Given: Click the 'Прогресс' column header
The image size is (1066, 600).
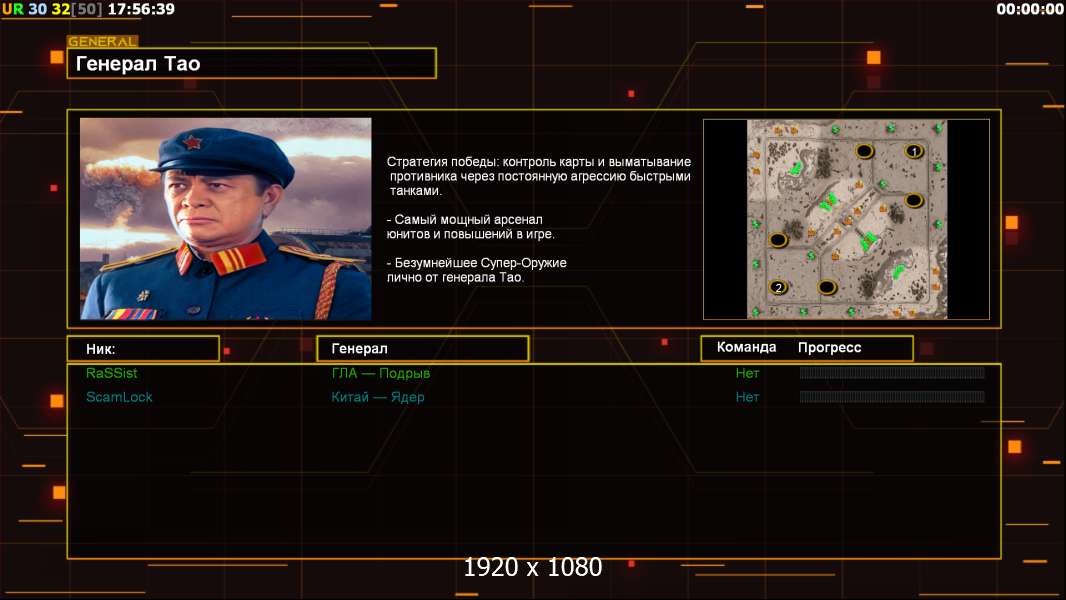Looking at the screenshot, I should click(x=829, y=347).
